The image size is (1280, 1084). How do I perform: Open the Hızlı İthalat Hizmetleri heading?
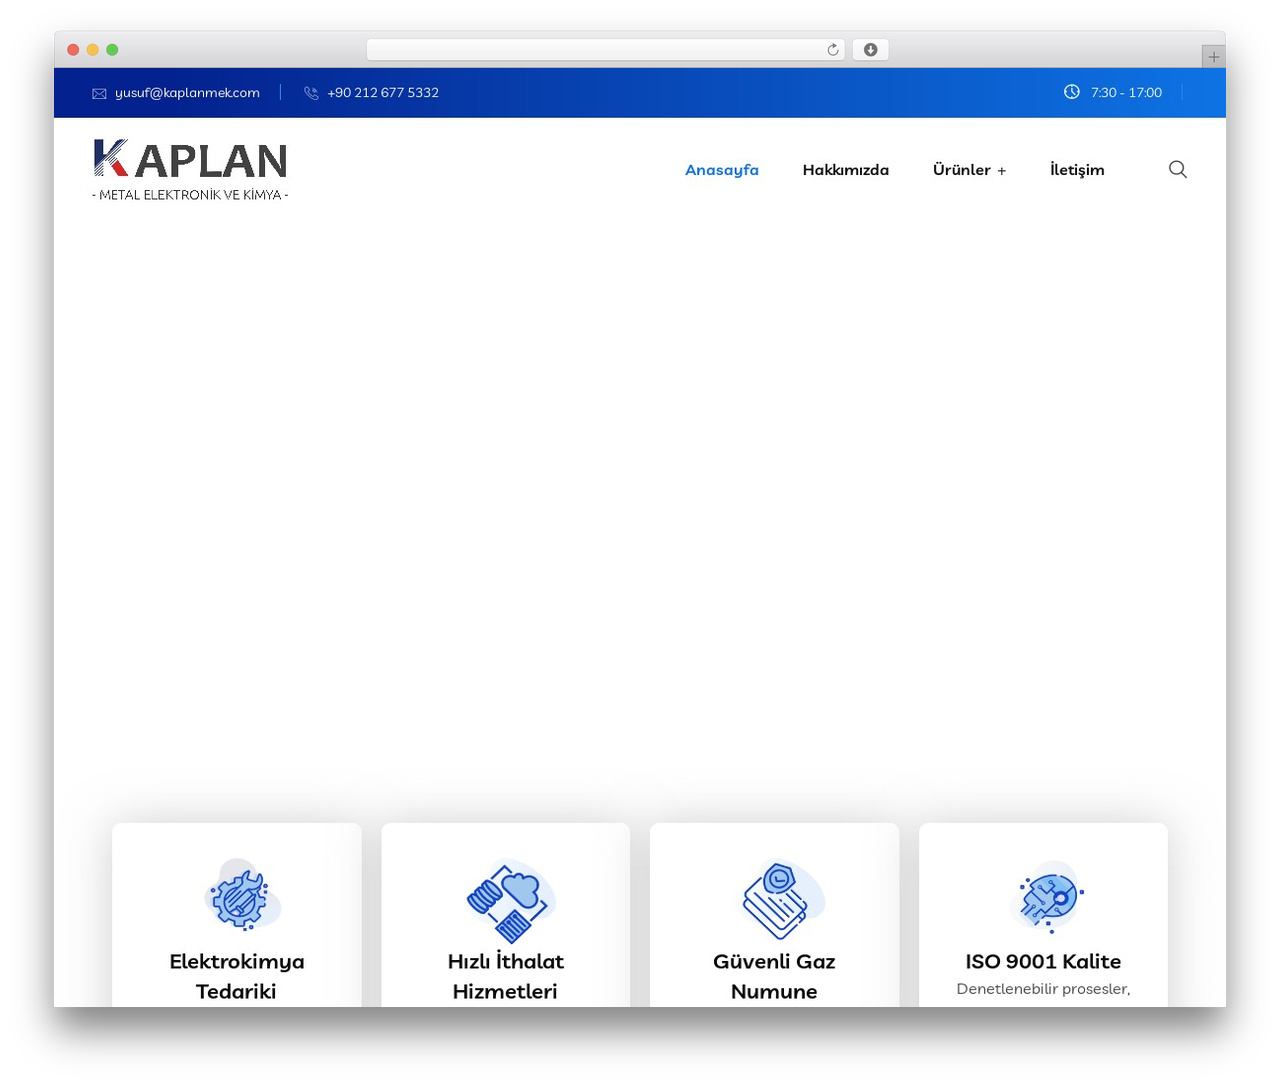(505, 976)
